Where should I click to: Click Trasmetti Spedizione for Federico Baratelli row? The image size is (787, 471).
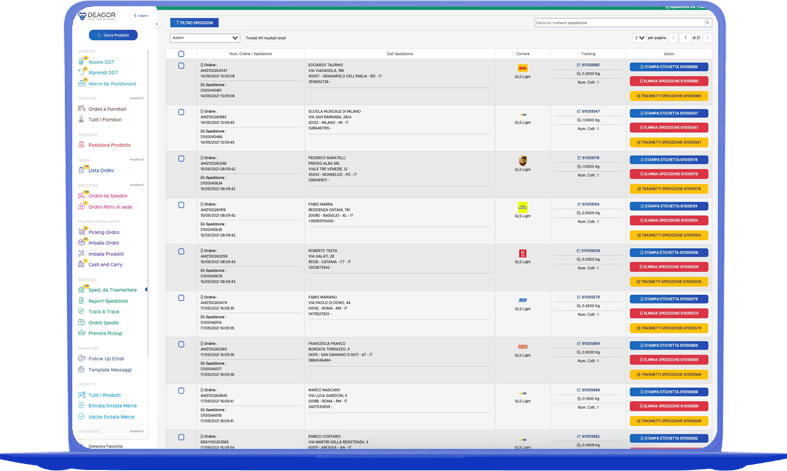click(669, 189)
